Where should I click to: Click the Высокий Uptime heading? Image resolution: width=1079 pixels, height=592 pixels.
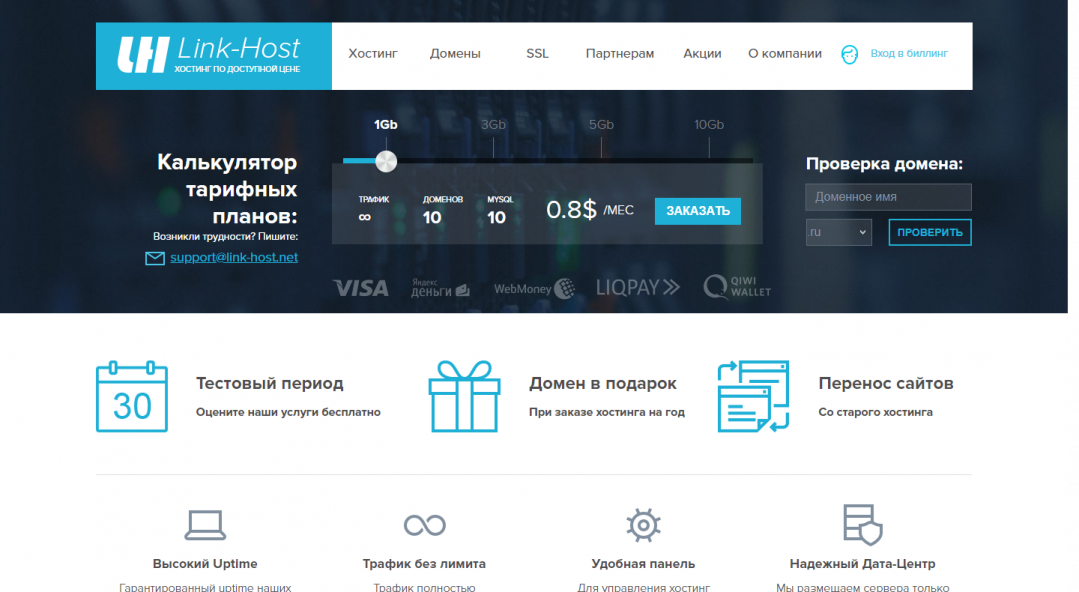(x=205, y=564)
